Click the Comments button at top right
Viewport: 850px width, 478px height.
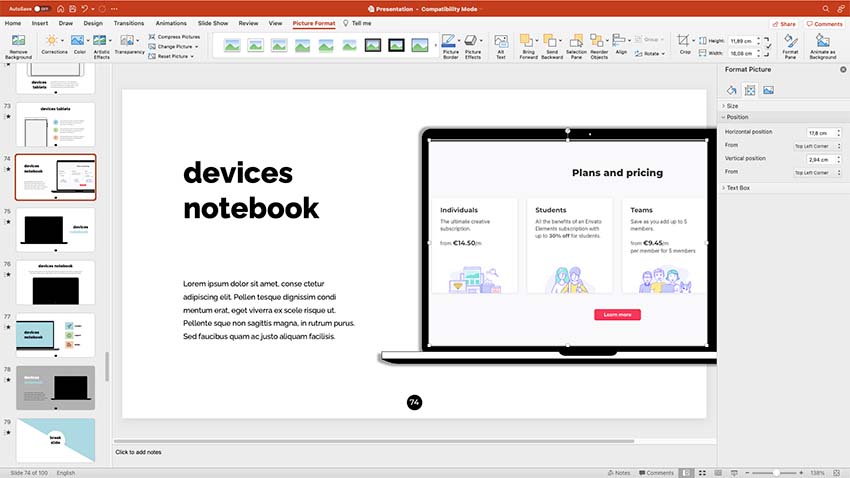coord(824,24)
